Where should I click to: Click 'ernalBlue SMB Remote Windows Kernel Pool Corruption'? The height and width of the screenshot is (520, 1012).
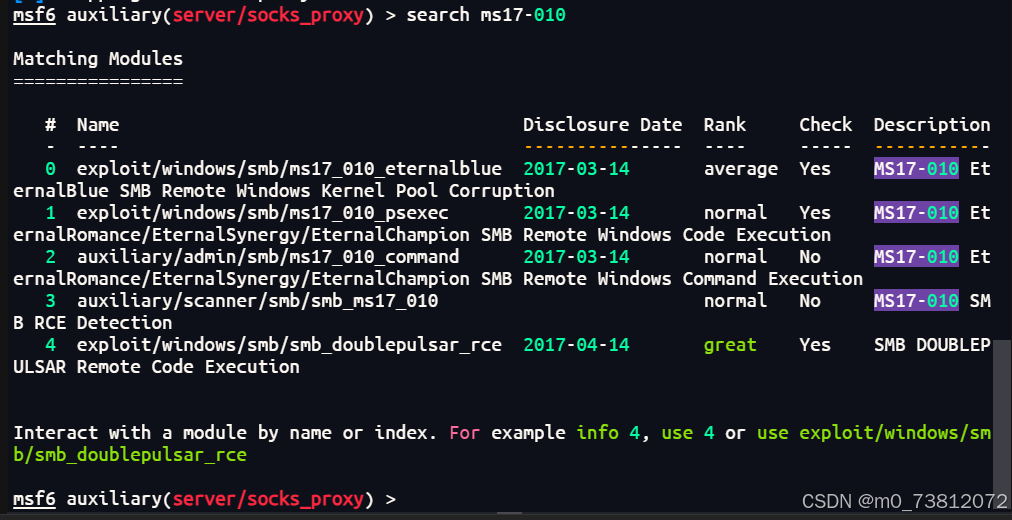pos(284,191)
